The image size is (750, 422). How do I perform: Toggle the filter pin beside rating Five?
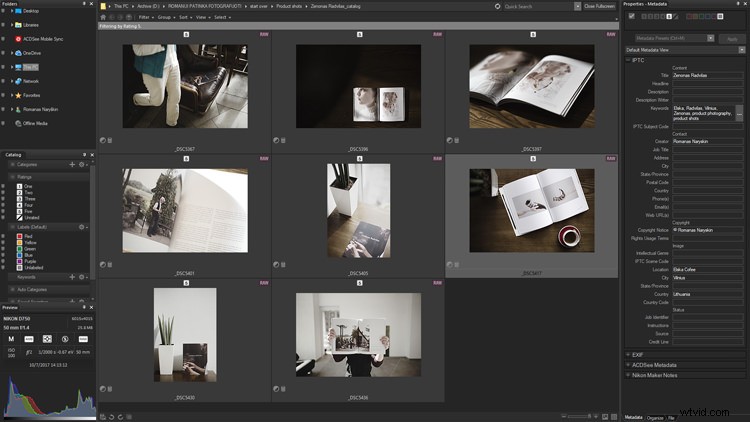3,211
